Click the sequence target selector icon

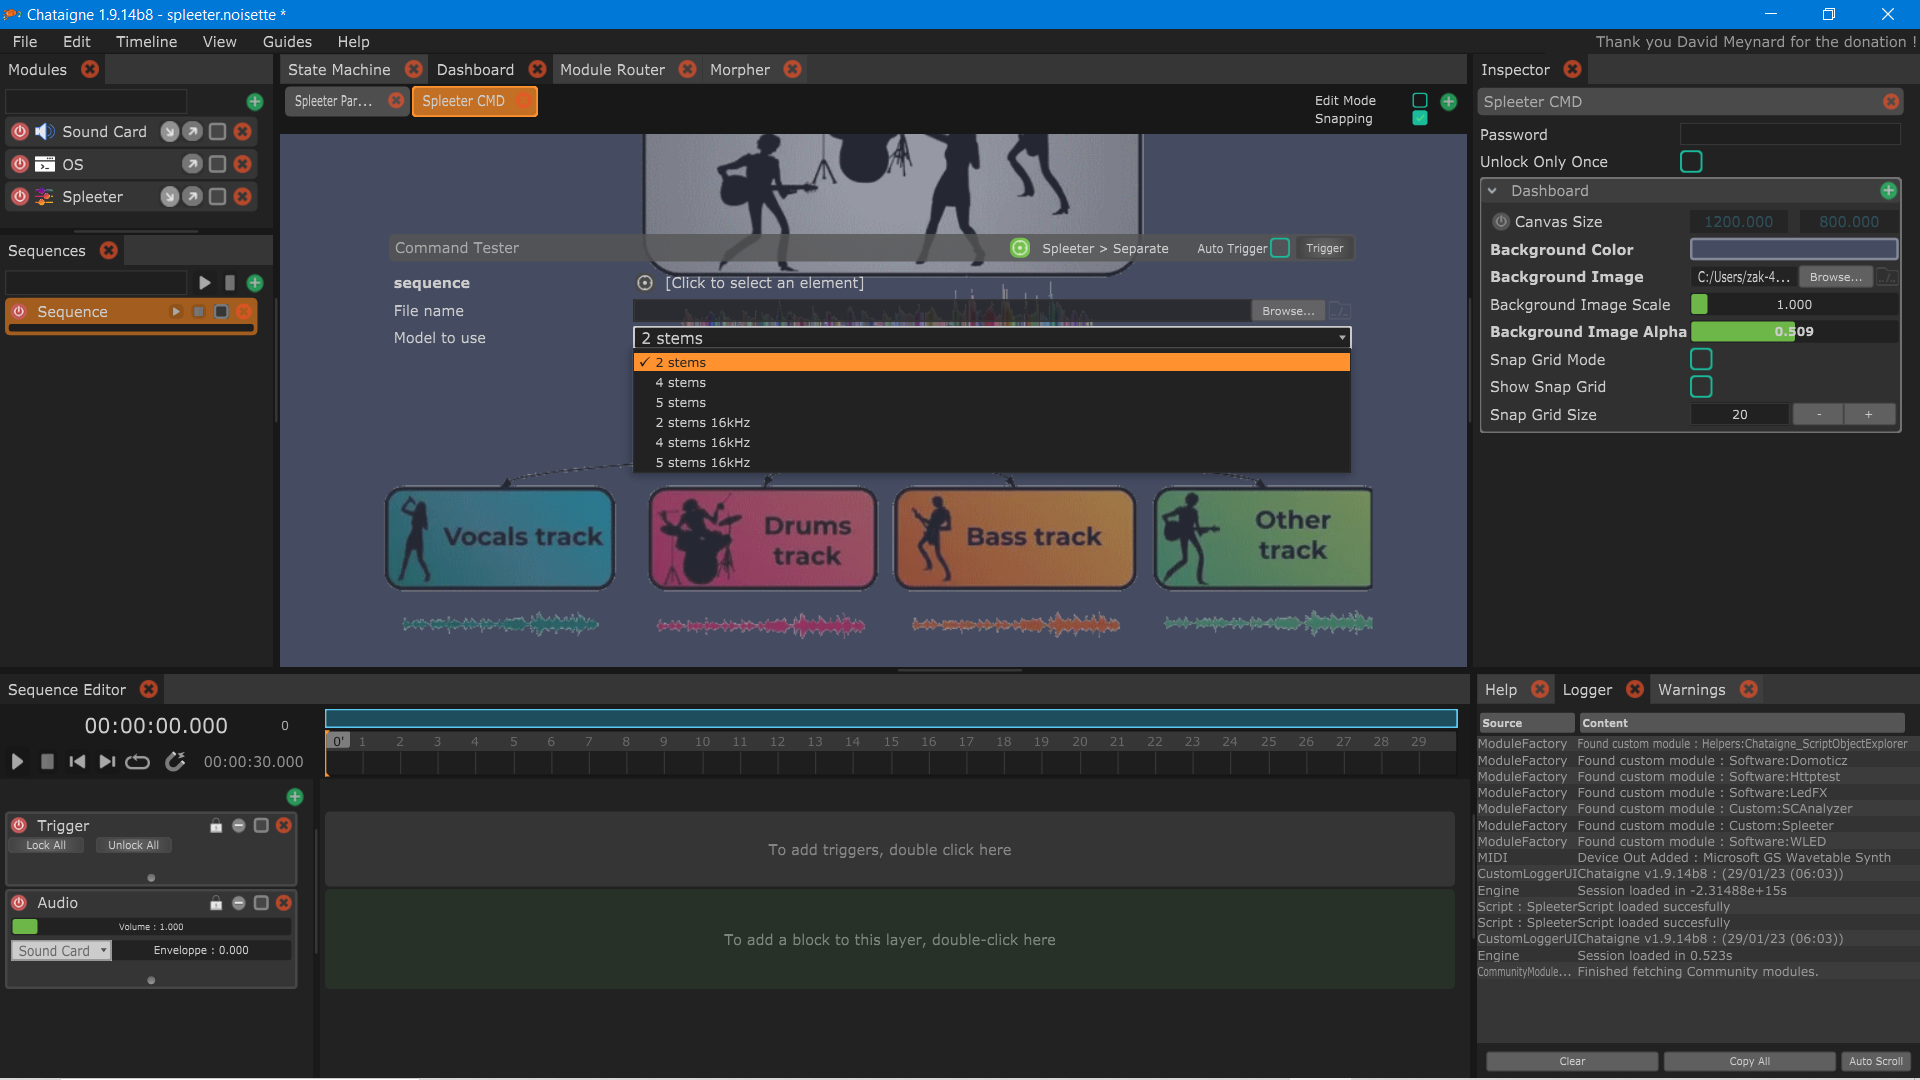pos(645,284)
